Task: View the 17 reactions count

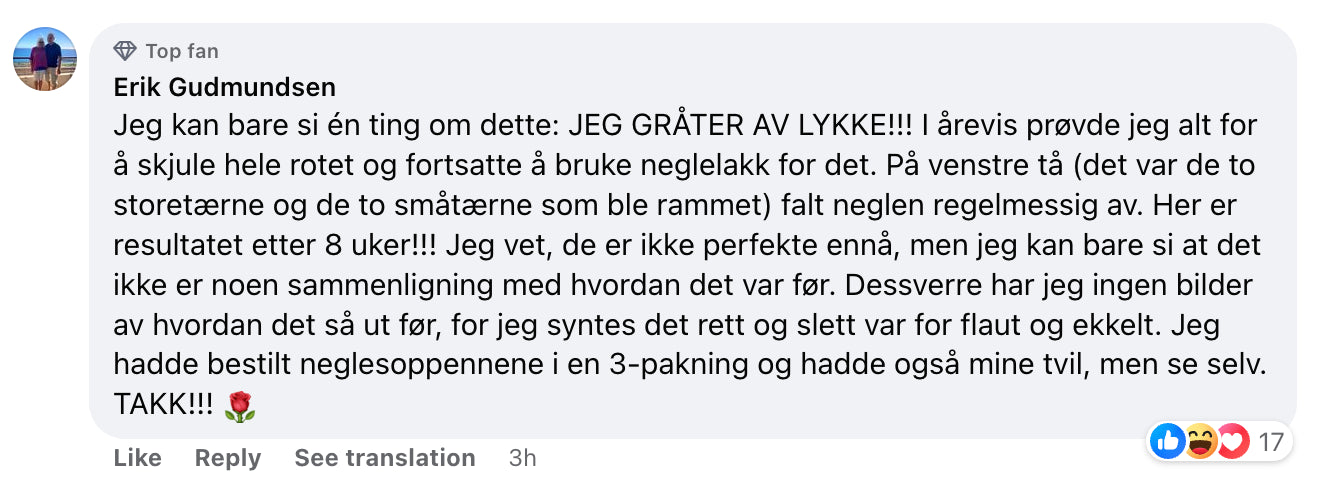Action: click(x=1270, y=441)
